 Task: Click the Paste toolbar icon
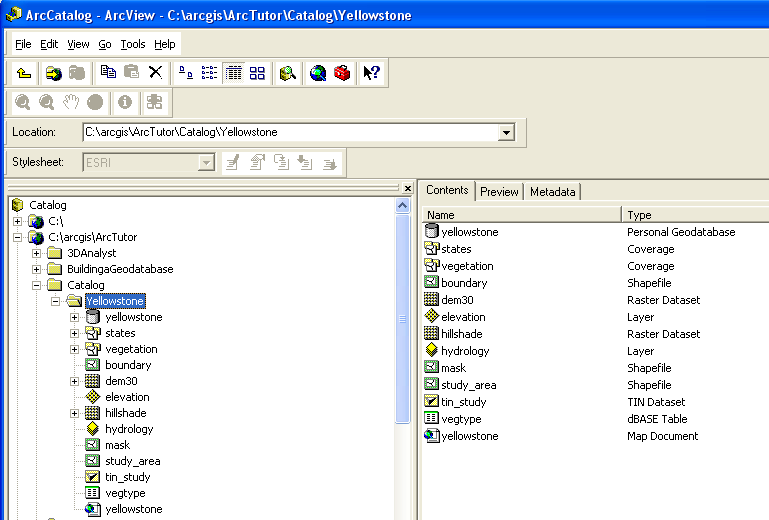(x=131, y=73)
